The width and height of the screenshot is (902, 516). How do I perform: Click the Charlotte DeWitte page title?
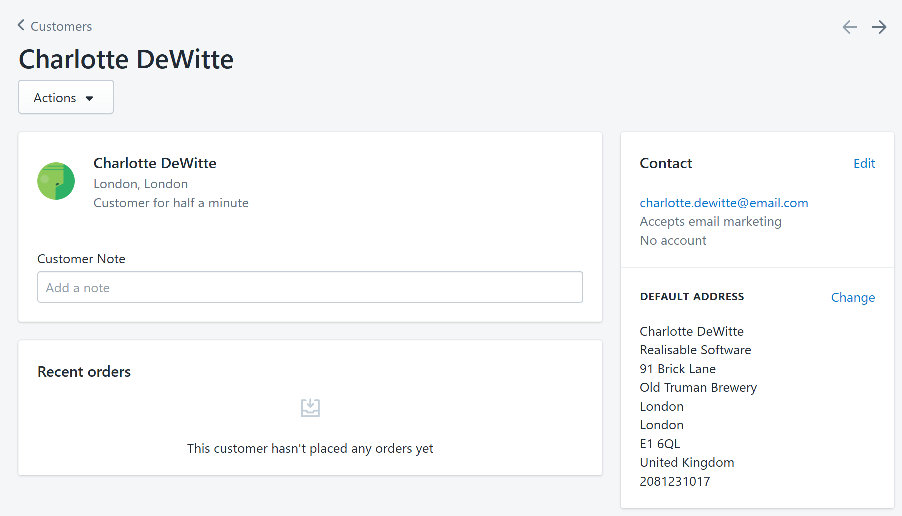(126, 59)
